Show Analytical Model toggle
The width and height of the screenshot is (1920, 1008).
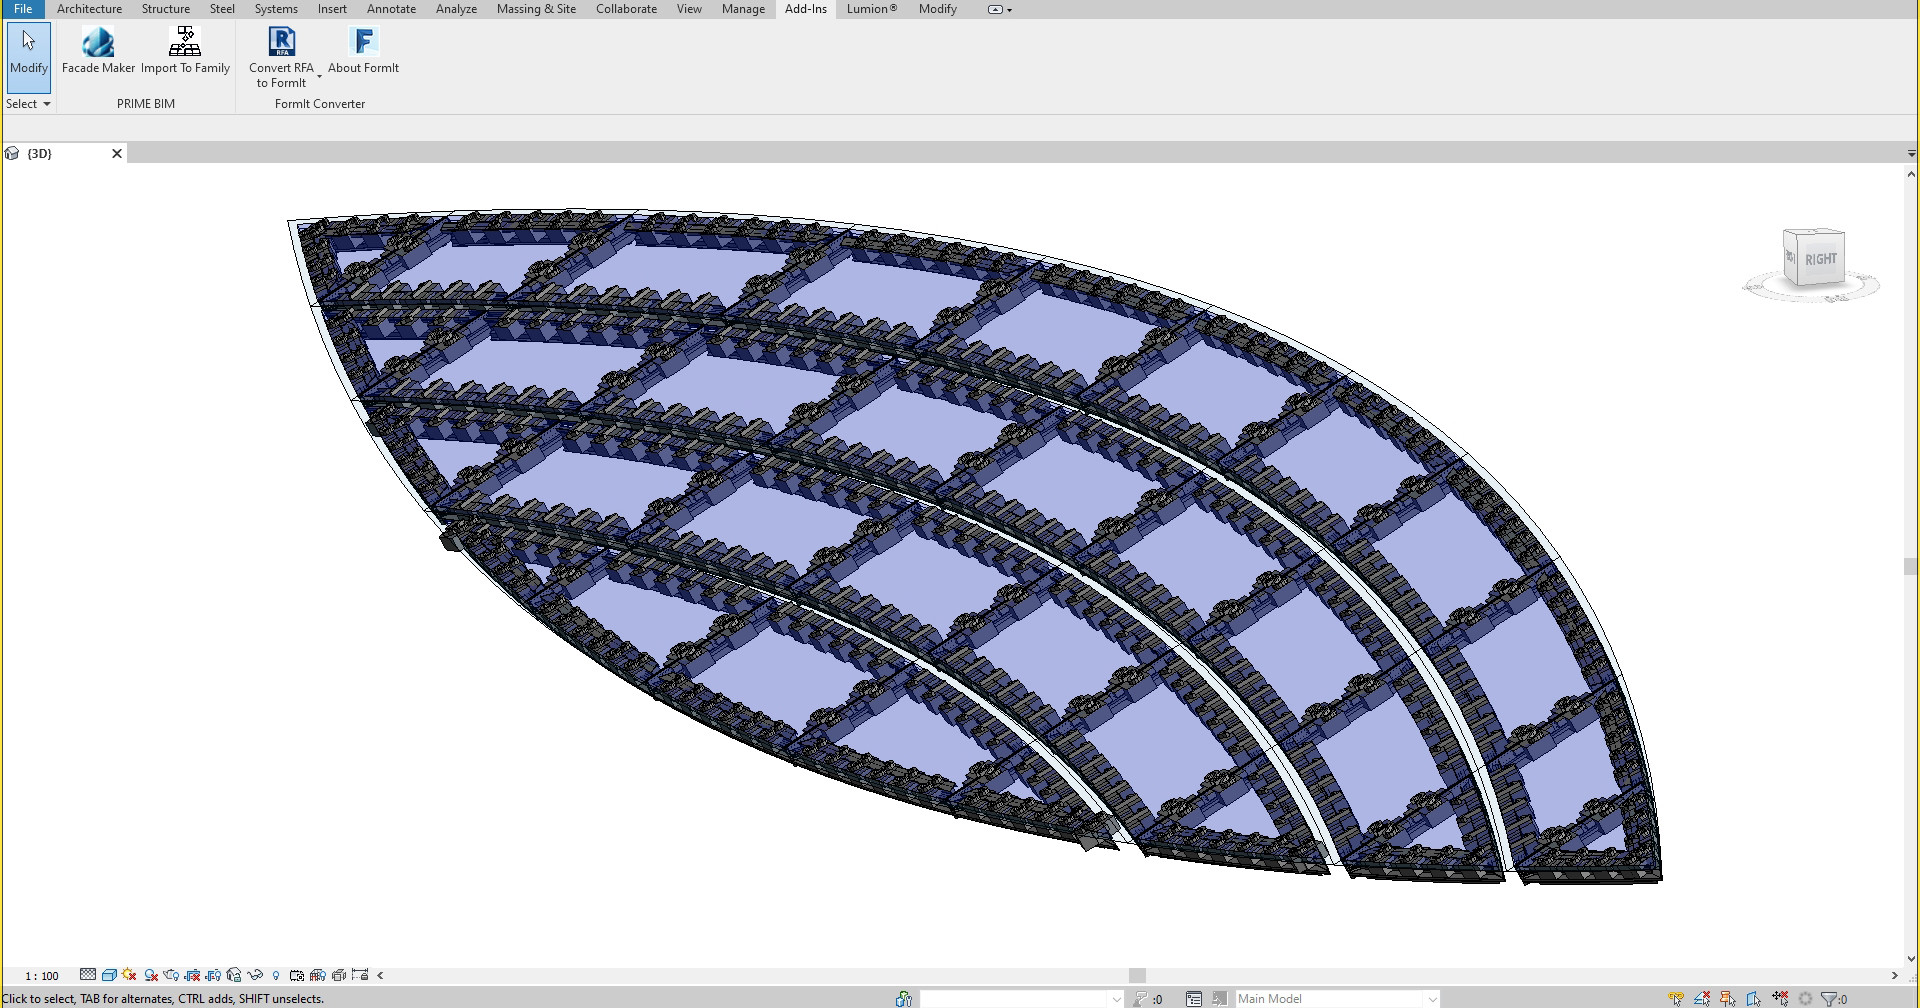318,975
